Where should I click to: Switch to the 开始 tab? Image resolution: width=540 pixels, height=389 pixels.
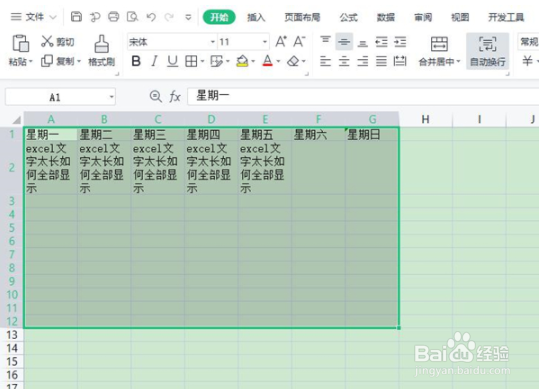[219, 17]
